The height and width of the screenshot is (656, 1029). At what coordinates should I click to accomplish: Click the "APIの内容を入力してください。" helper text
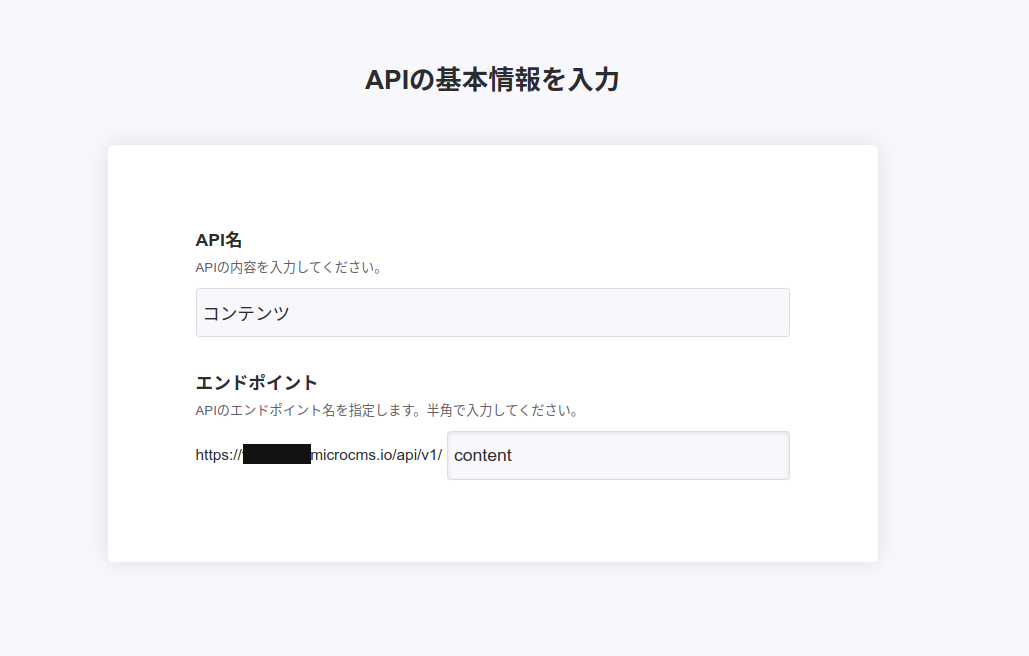tap(289, 268)
